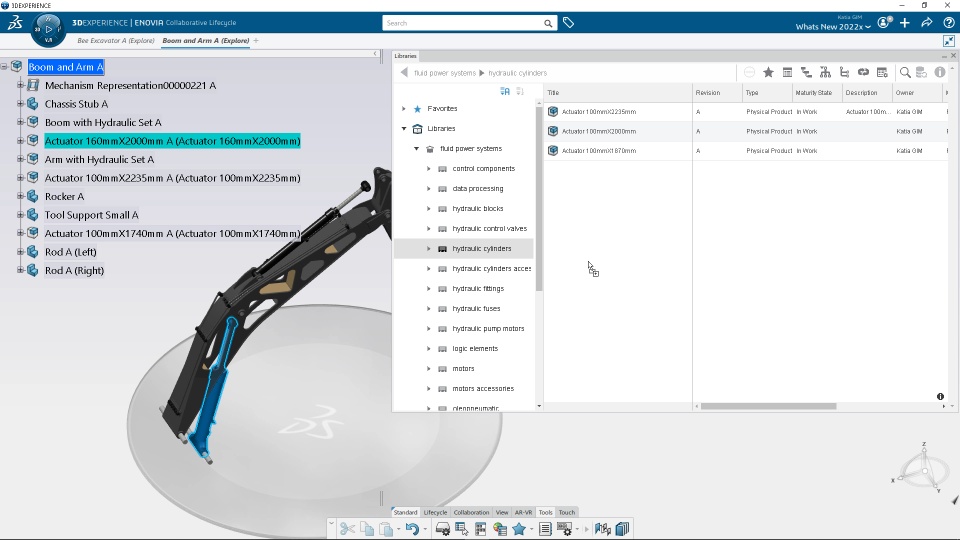Click the database refresh icon in Libraries toolbar
This screenshot has height=540, width=960.
(921, 72)
